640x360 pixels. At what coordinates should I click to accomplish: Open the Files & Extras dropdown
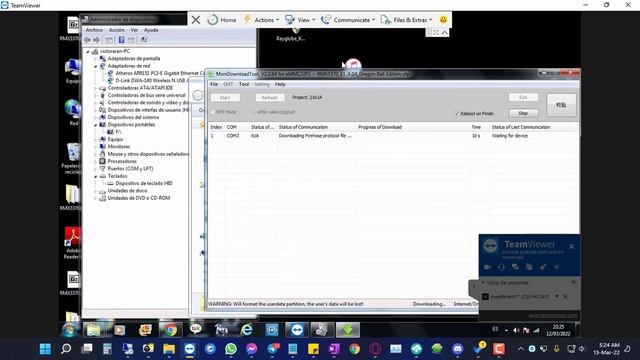pyautogui.click(x=406, y=20)
